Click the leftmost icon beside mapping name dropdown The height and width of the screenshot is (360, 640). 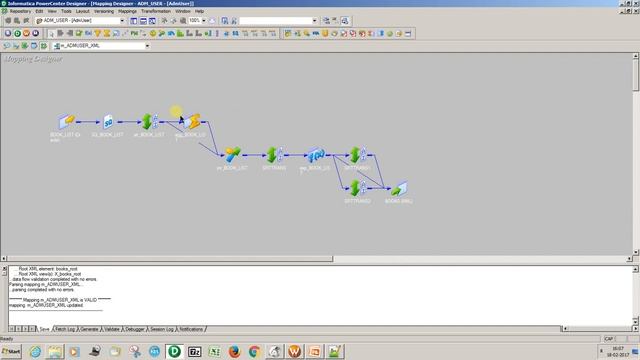pyautogui.click(x=7, y=46)
